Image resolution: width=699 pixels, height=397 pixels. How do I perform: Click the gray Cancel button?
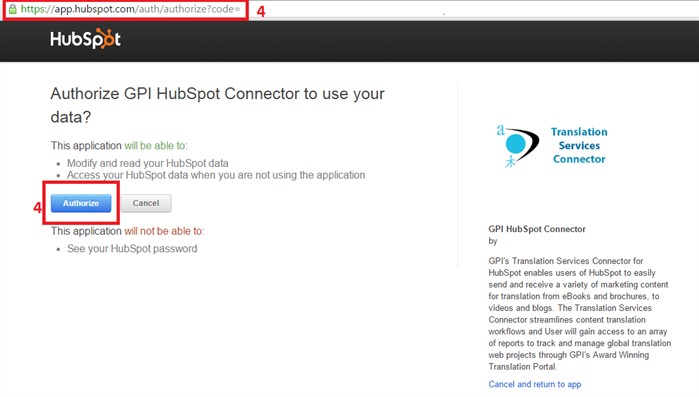coord(146,203)
